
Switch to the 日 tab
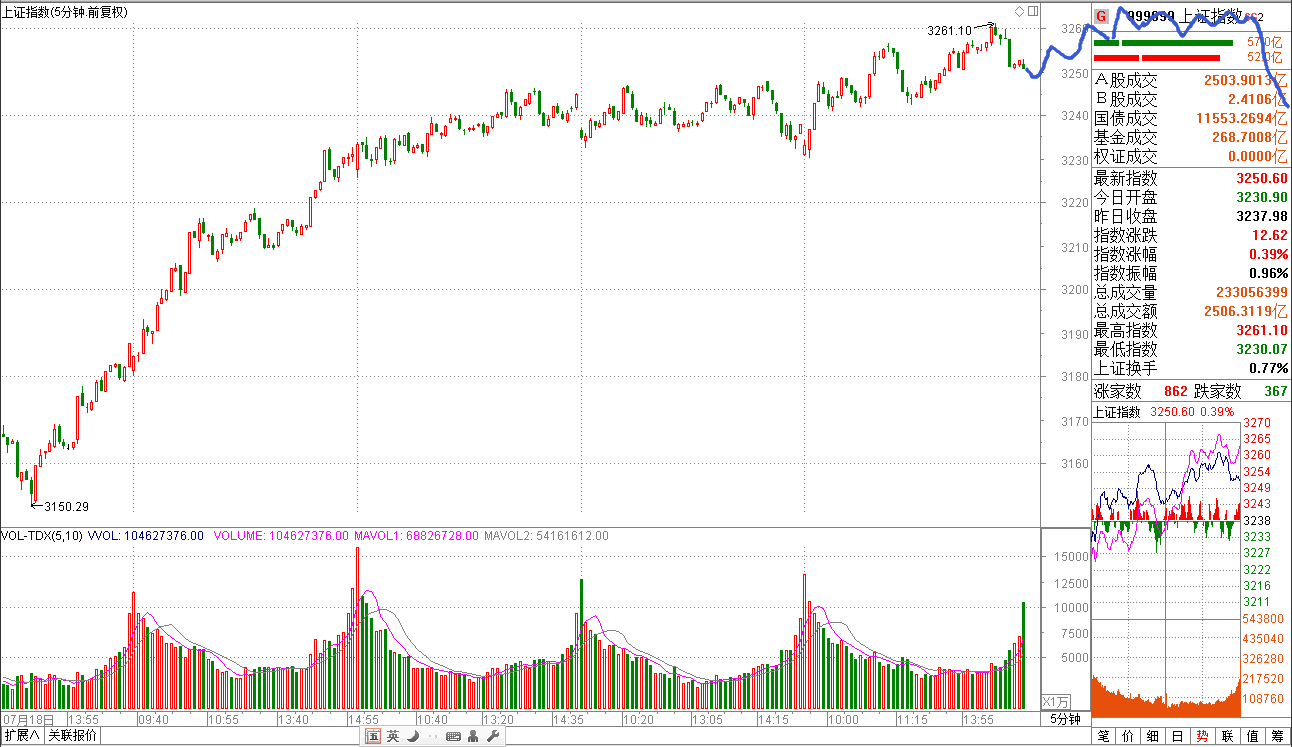coord(1178,737)
